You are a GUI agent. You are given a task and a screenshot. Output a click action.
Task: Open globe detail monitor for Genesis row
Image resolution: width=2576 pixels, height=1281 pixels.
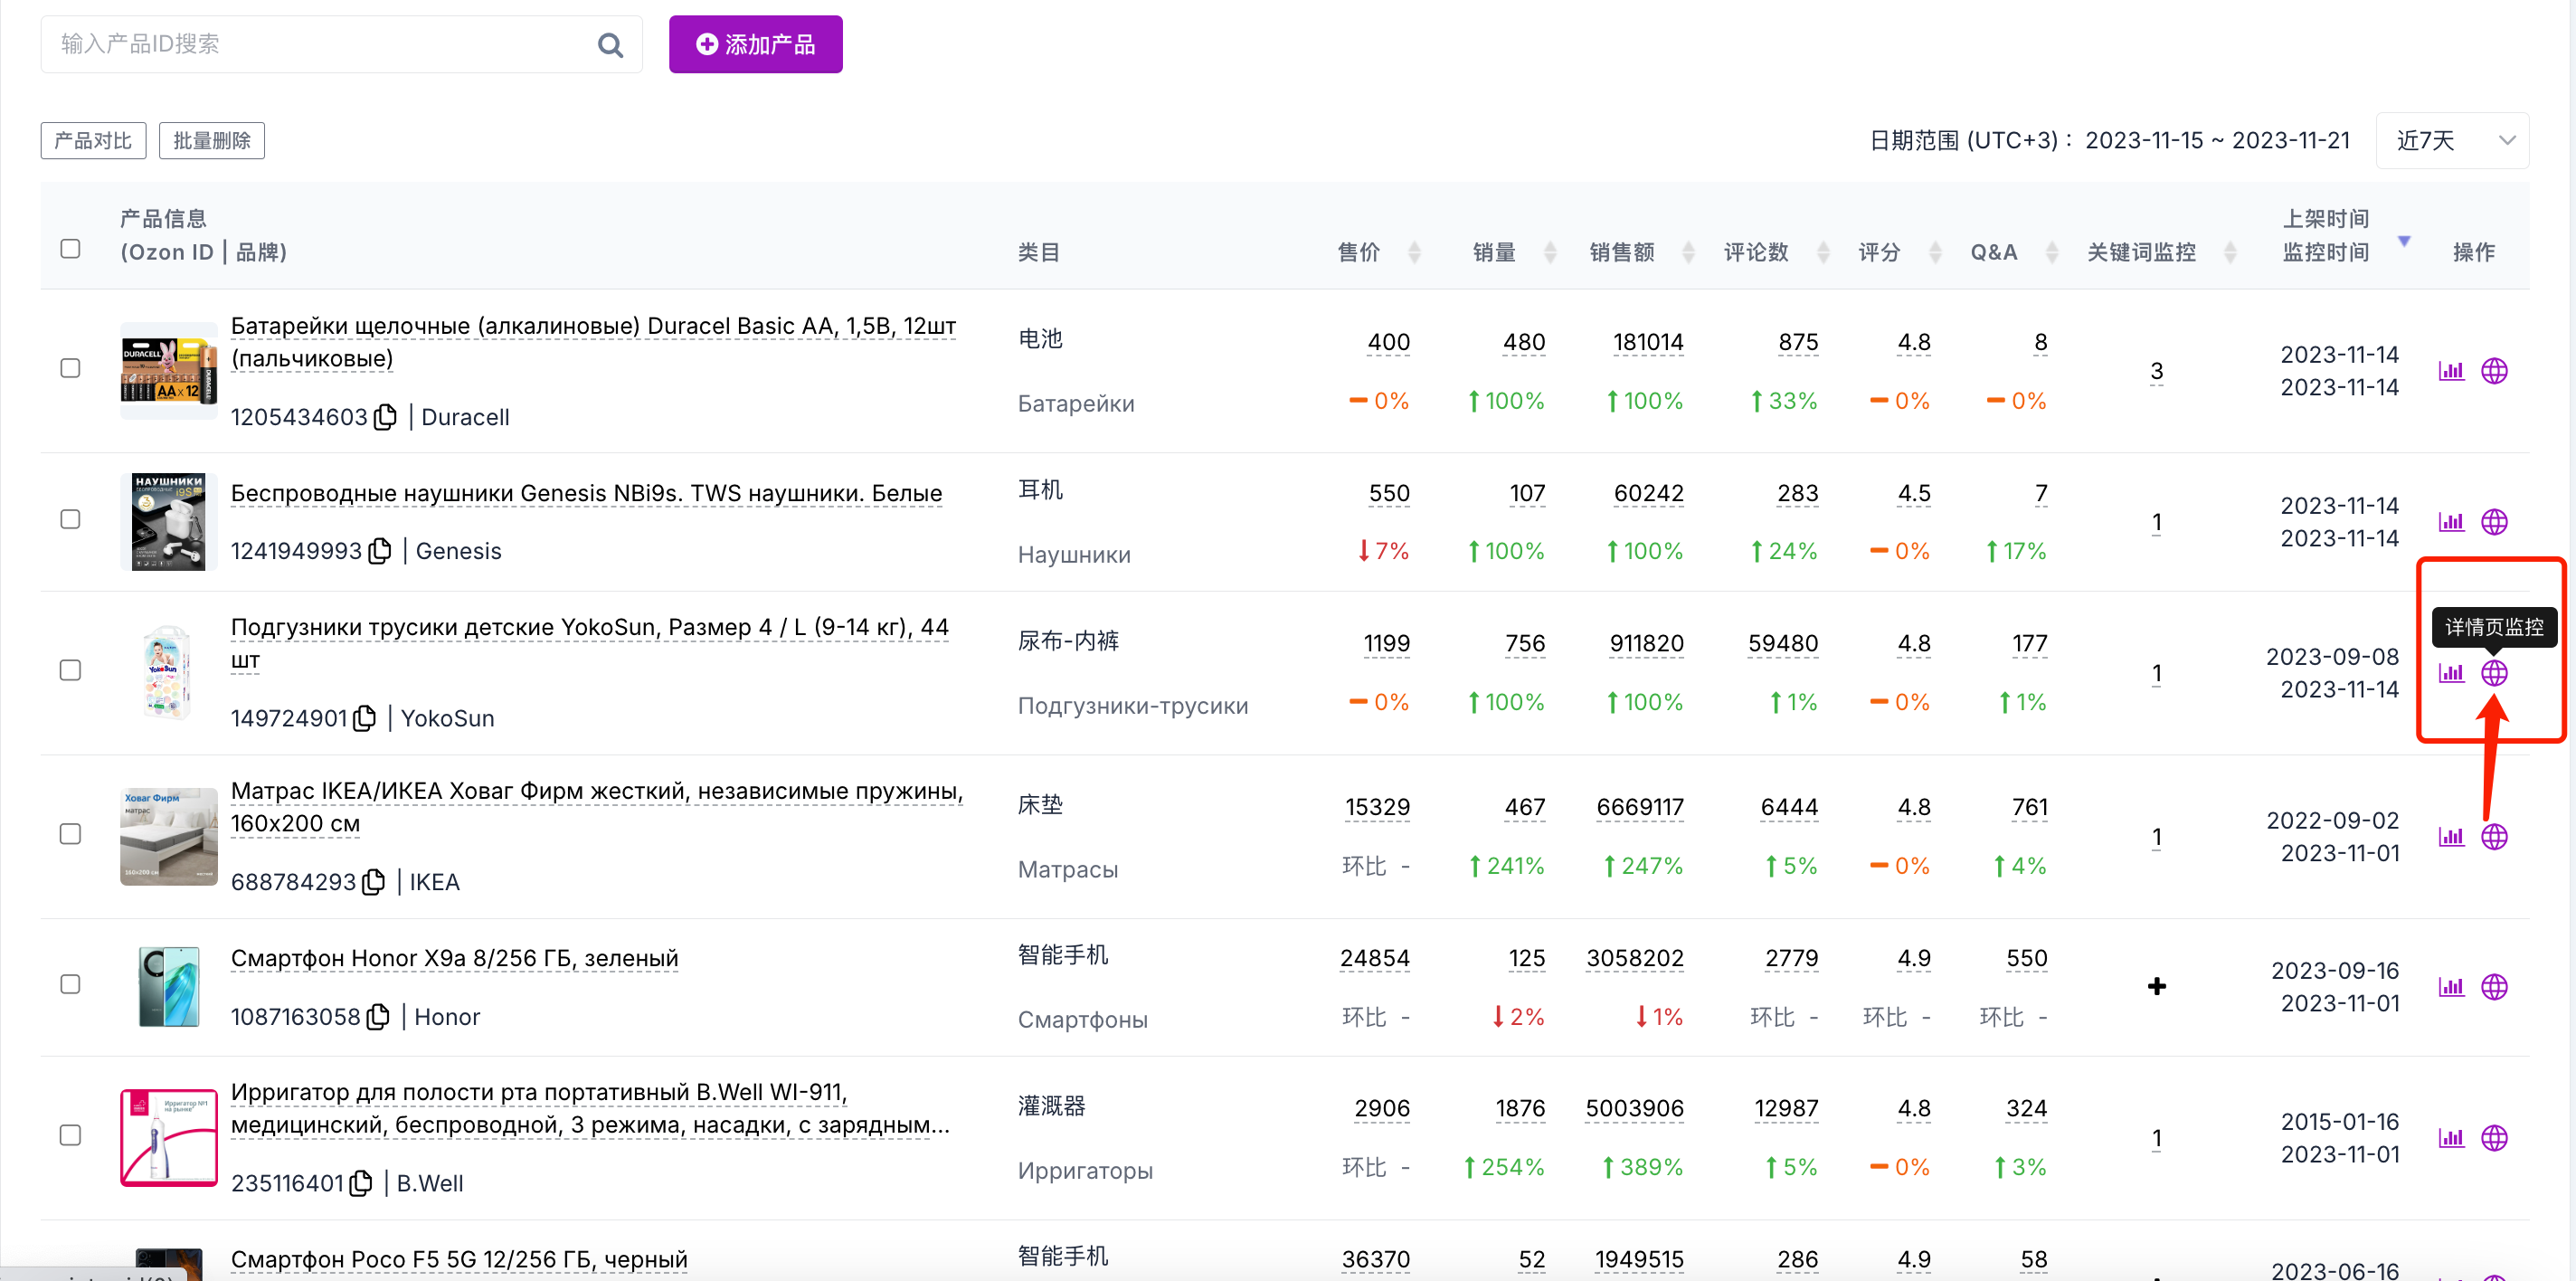[2494, 522]
